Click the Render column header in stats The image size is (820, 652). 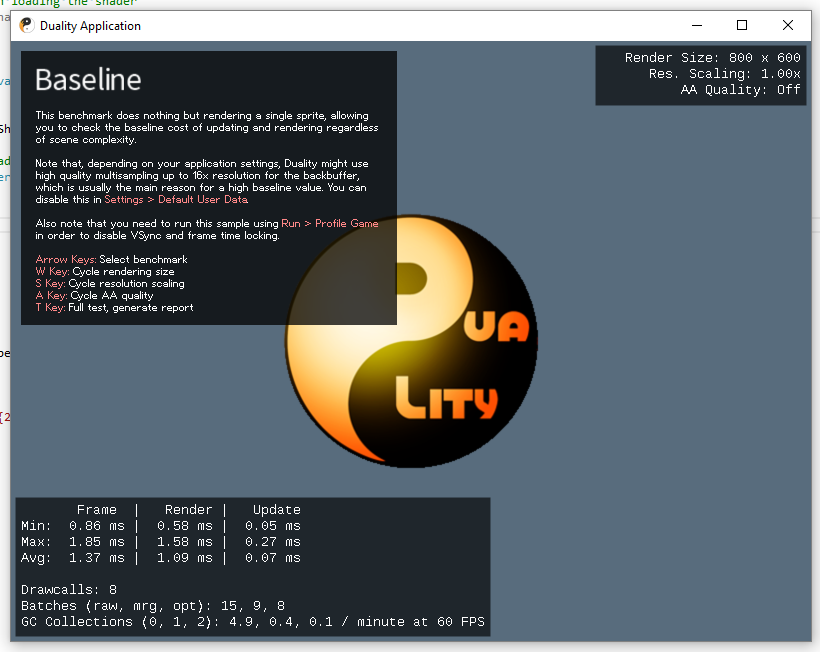(188, 510)
